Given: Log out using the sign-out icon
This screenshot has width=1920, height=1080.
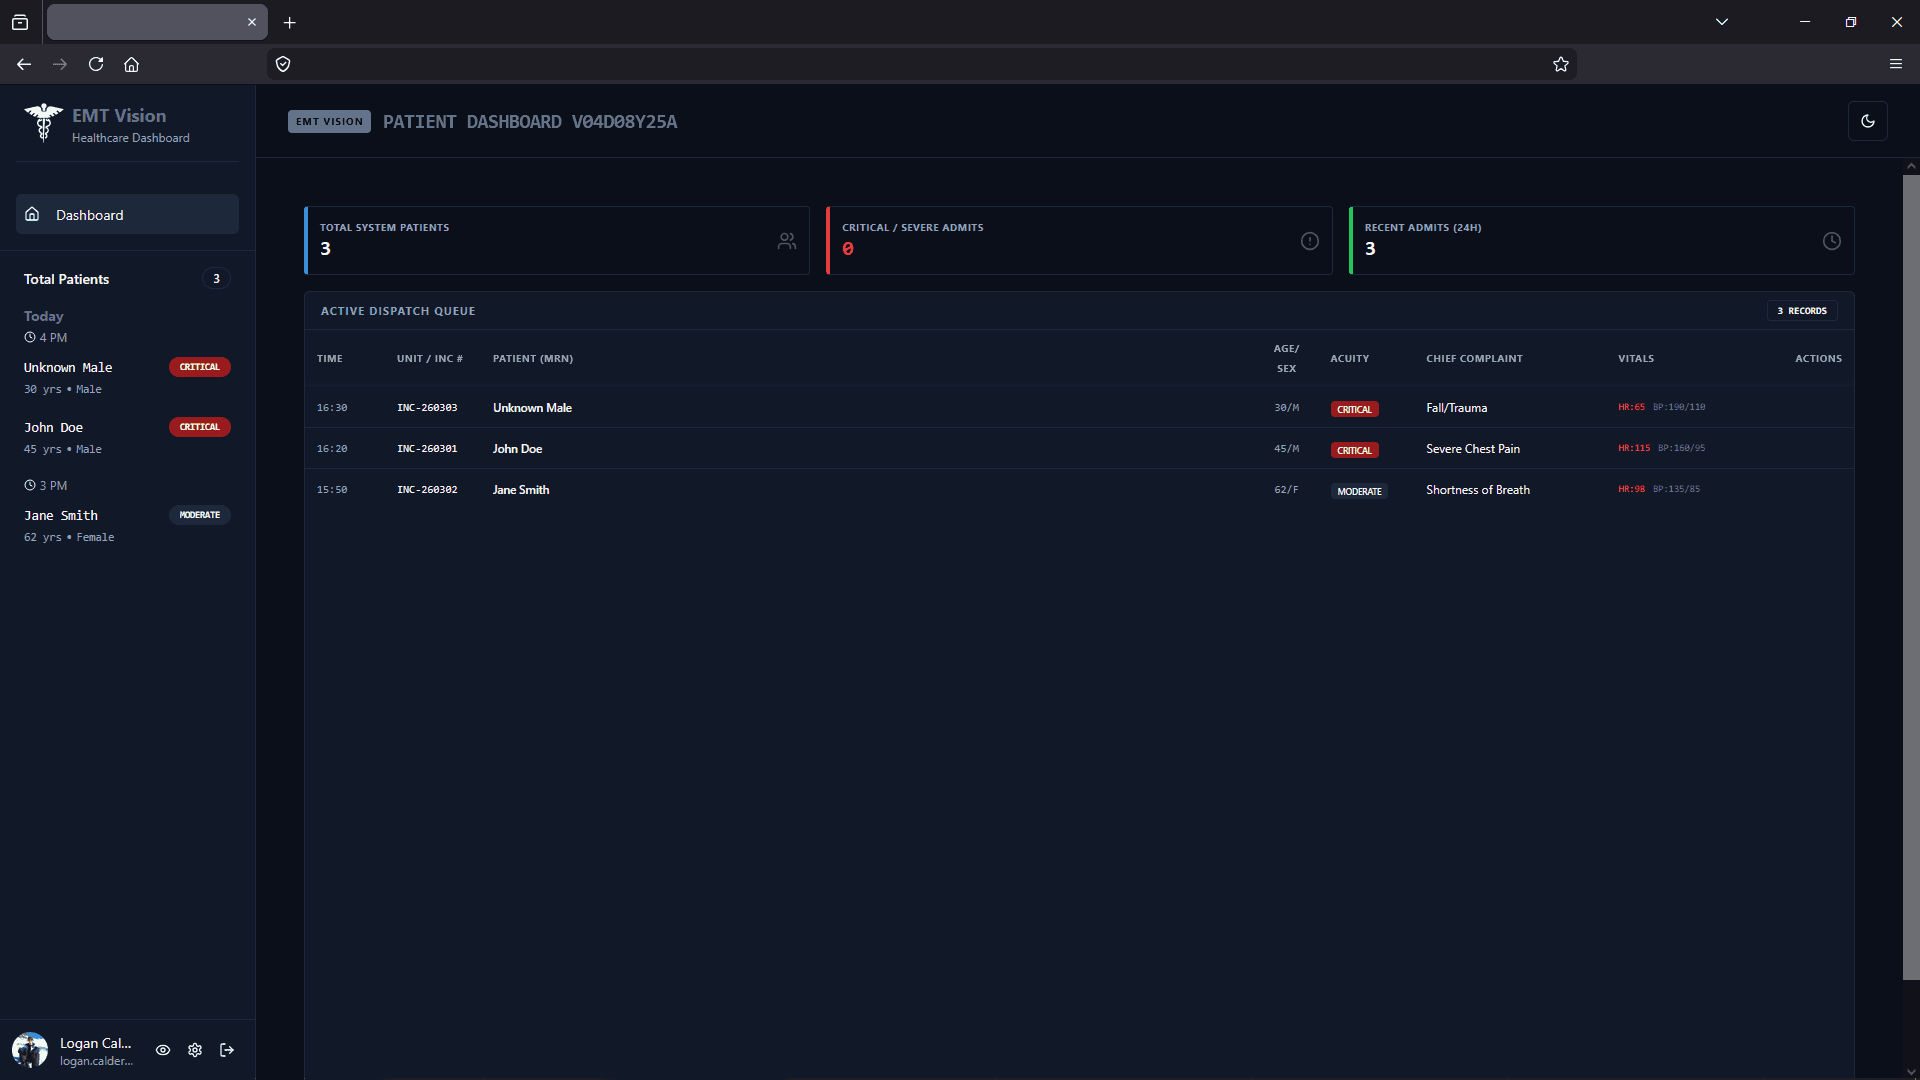Looking at the screenshot, I should [x=226, y=1050].
